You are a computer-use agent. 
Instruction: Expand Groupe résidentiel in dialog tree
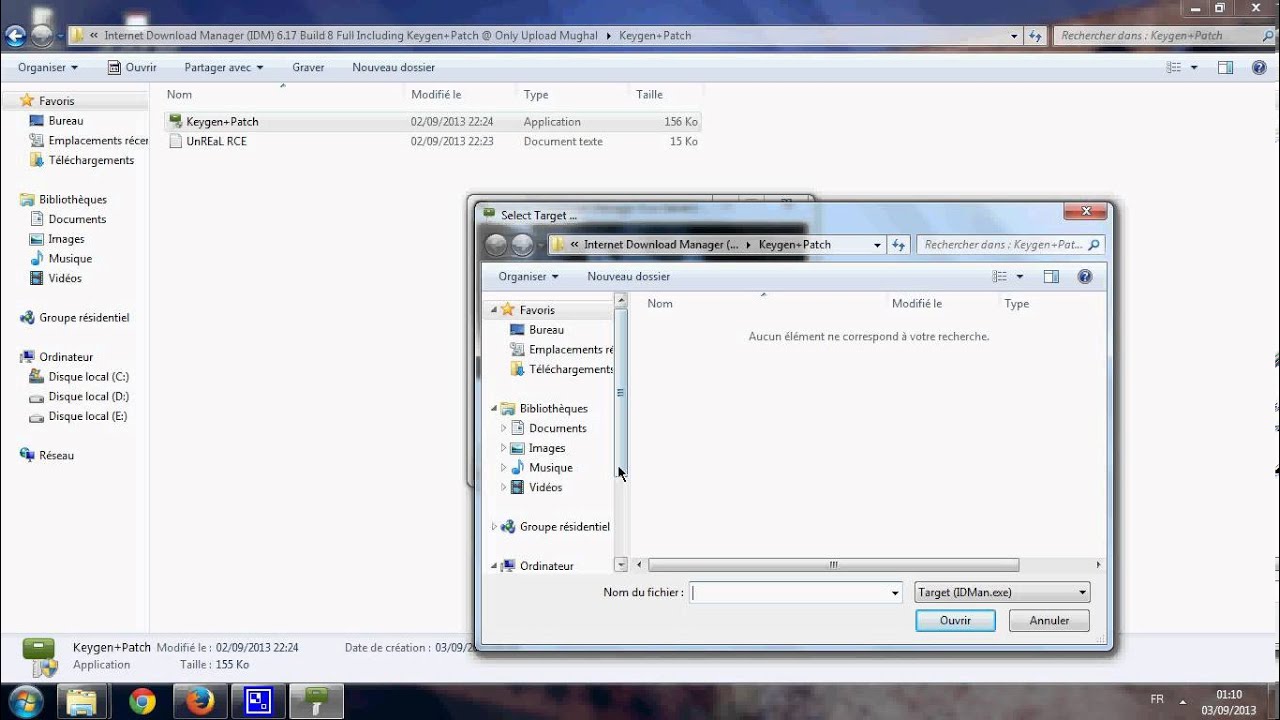[x=494, y=527]
